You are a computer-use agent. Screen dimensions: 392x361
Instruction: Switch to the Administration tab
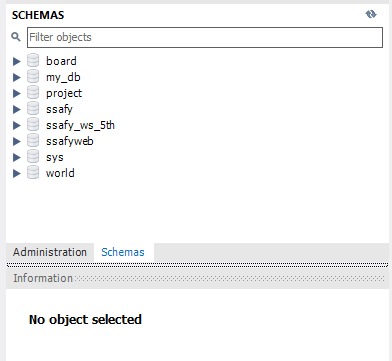pos(50,252)
